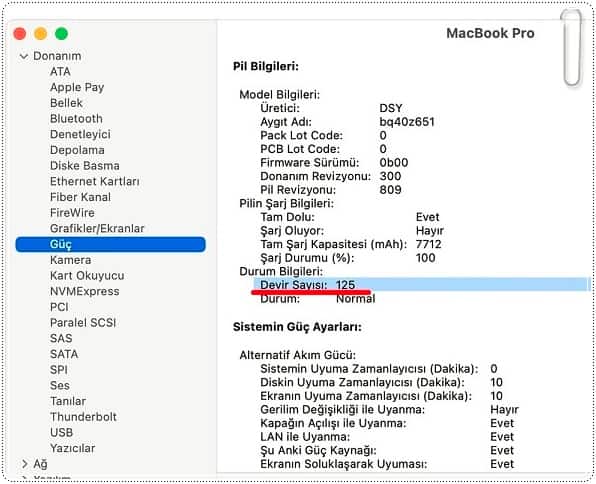Open Kart Okuyucu entry

[87, 276]
